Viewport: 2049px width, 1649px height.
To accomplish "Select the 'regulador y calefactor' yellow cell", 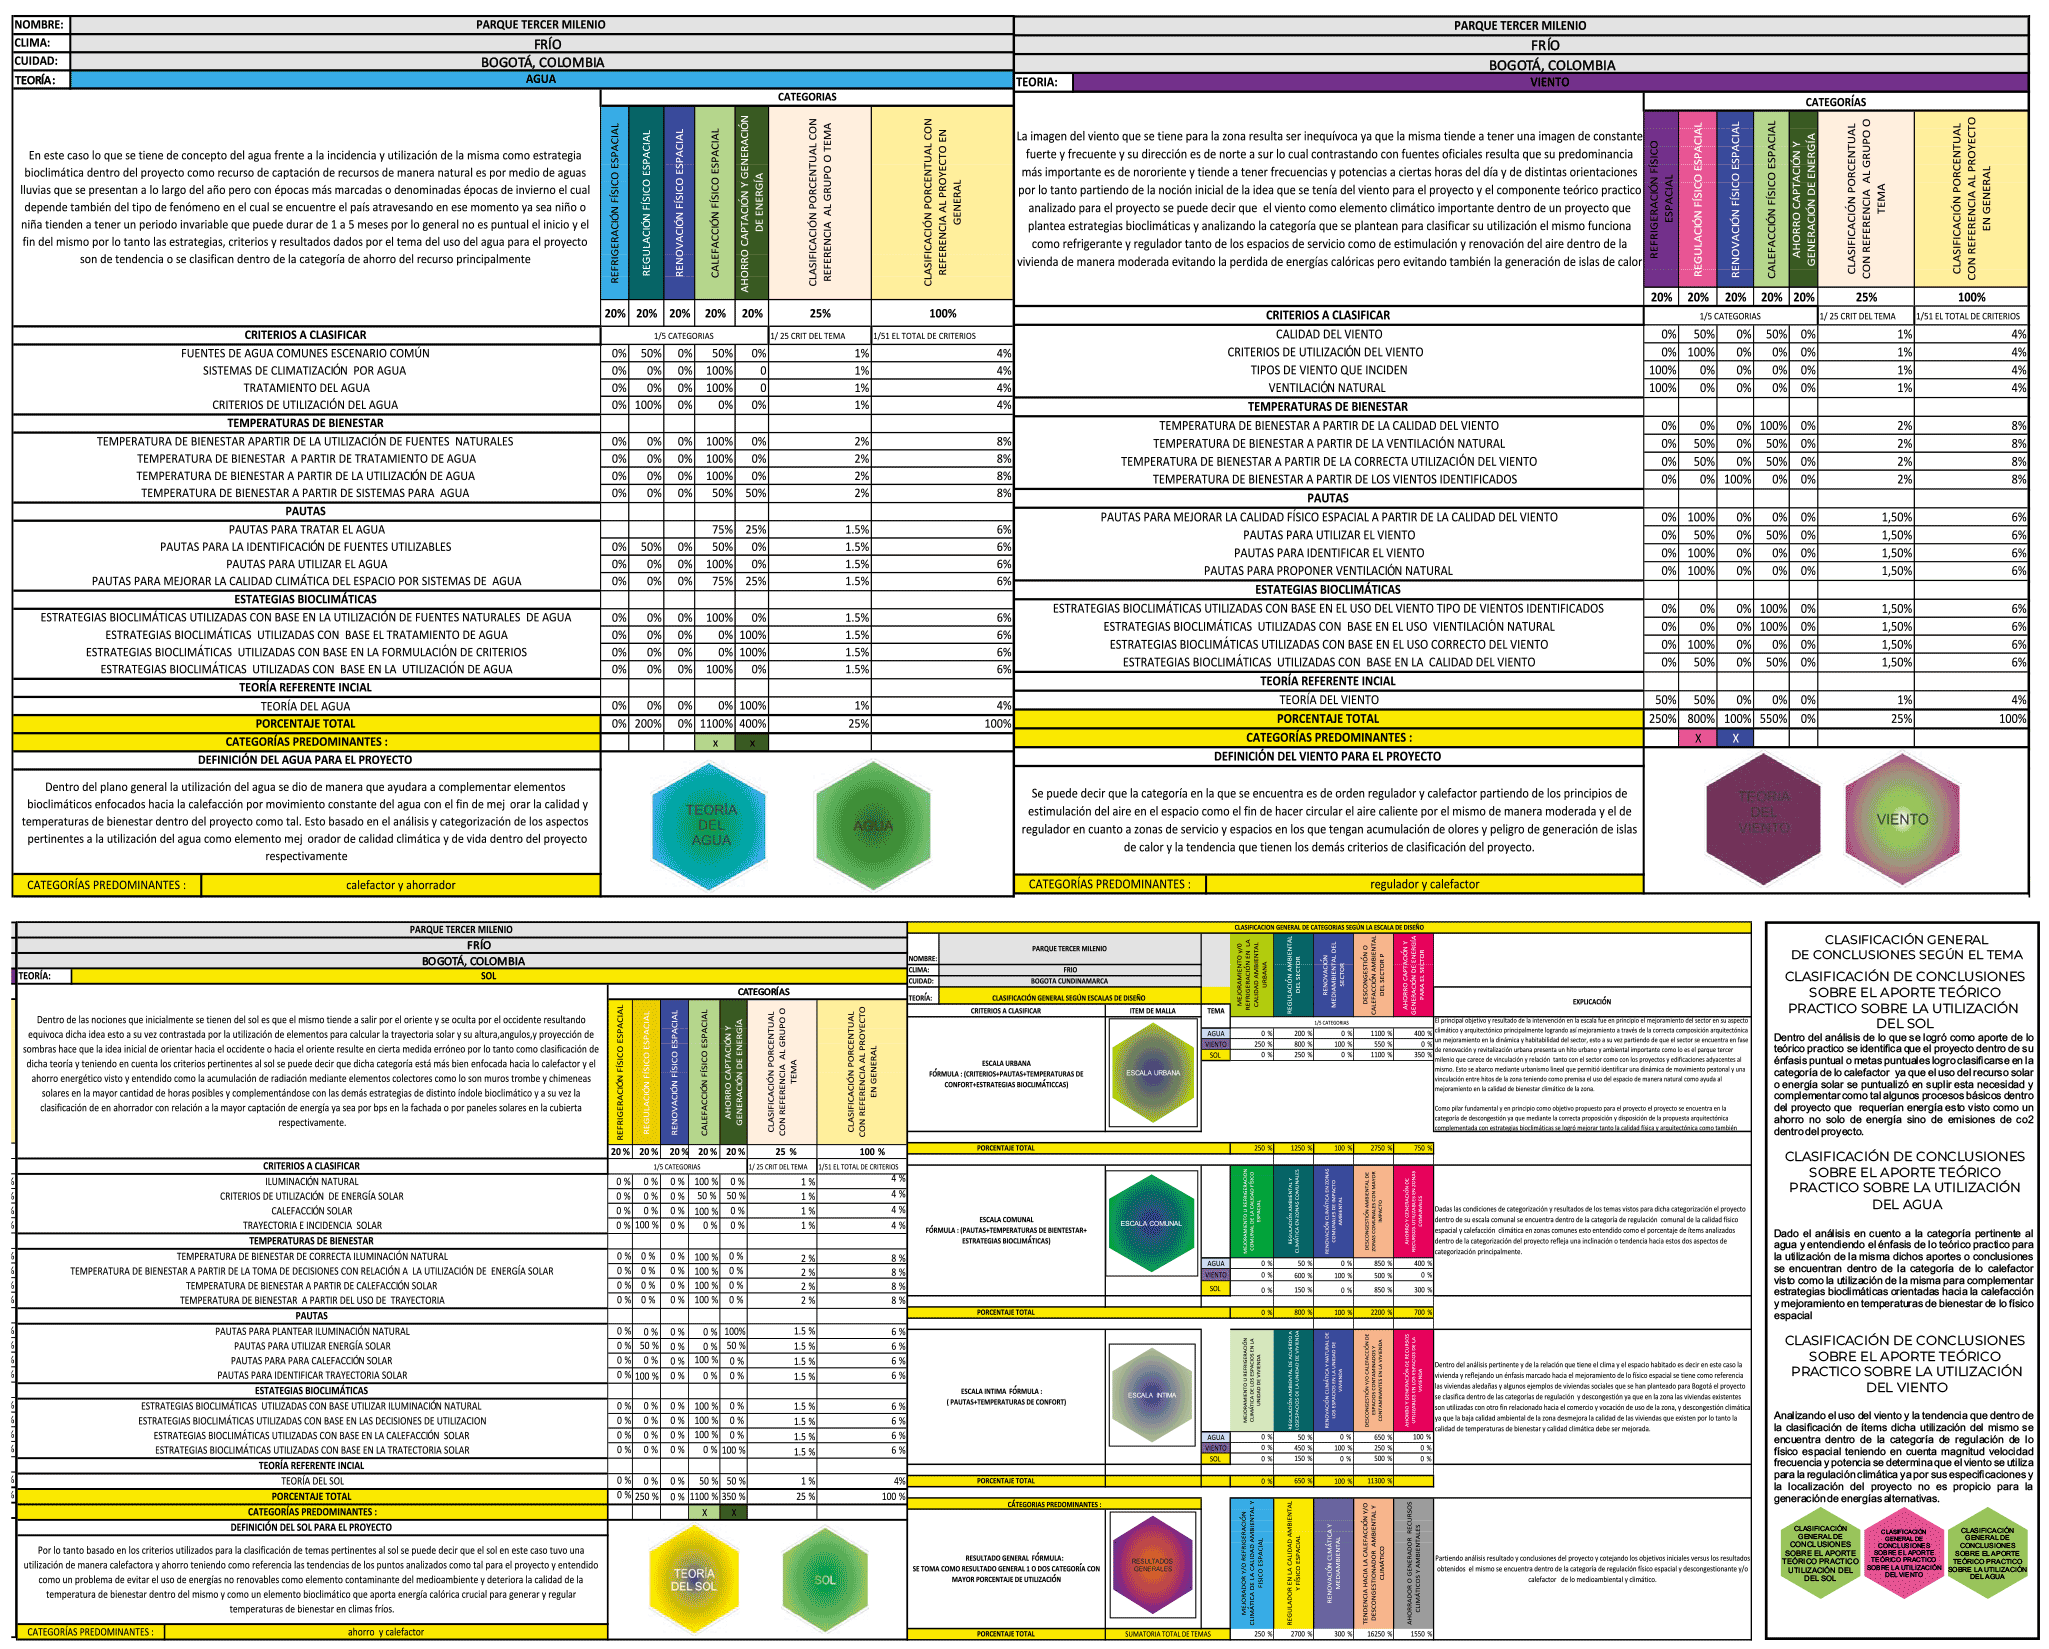I will (1424, 884).
